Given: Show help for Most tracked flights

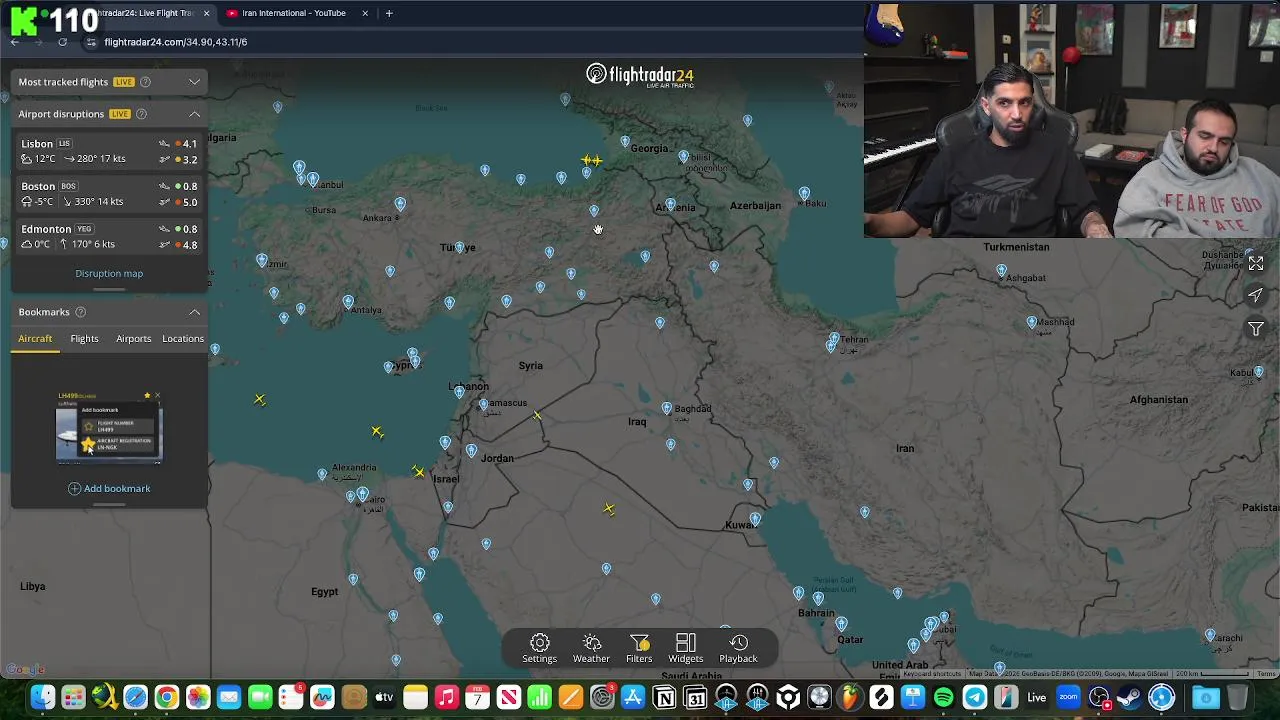Looking at the screenshot, I should [x=145, y=82].
